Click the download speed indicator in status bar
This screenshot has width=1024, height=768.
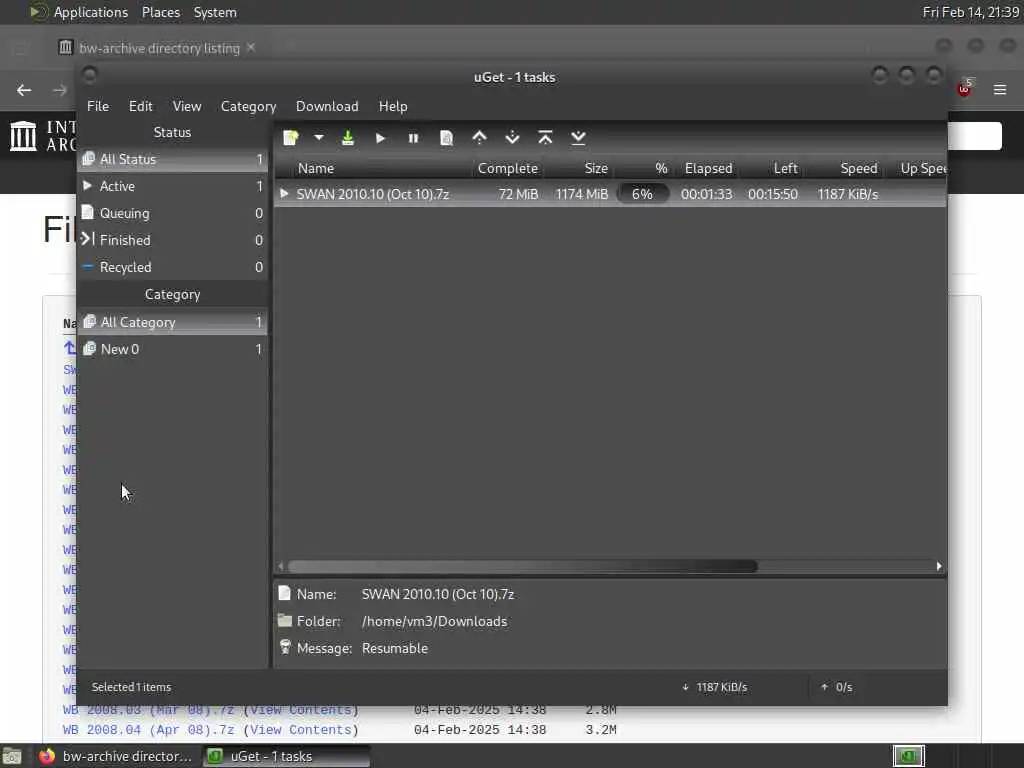tap(714, 687)
